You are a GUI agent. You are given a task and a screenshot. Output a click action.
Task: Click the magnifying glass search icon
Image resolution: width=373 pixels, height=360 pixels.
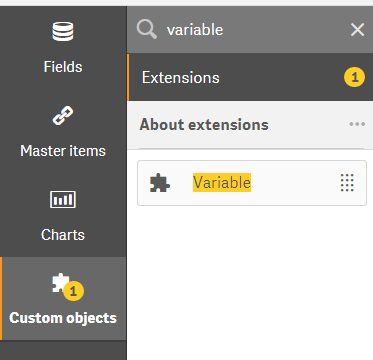point(147,29)
